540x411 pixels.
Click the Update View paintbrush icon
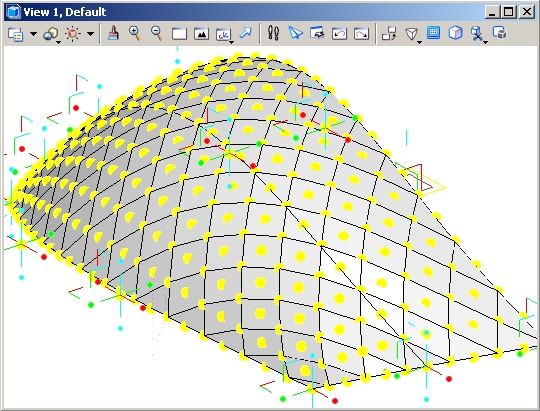[113, 33]
